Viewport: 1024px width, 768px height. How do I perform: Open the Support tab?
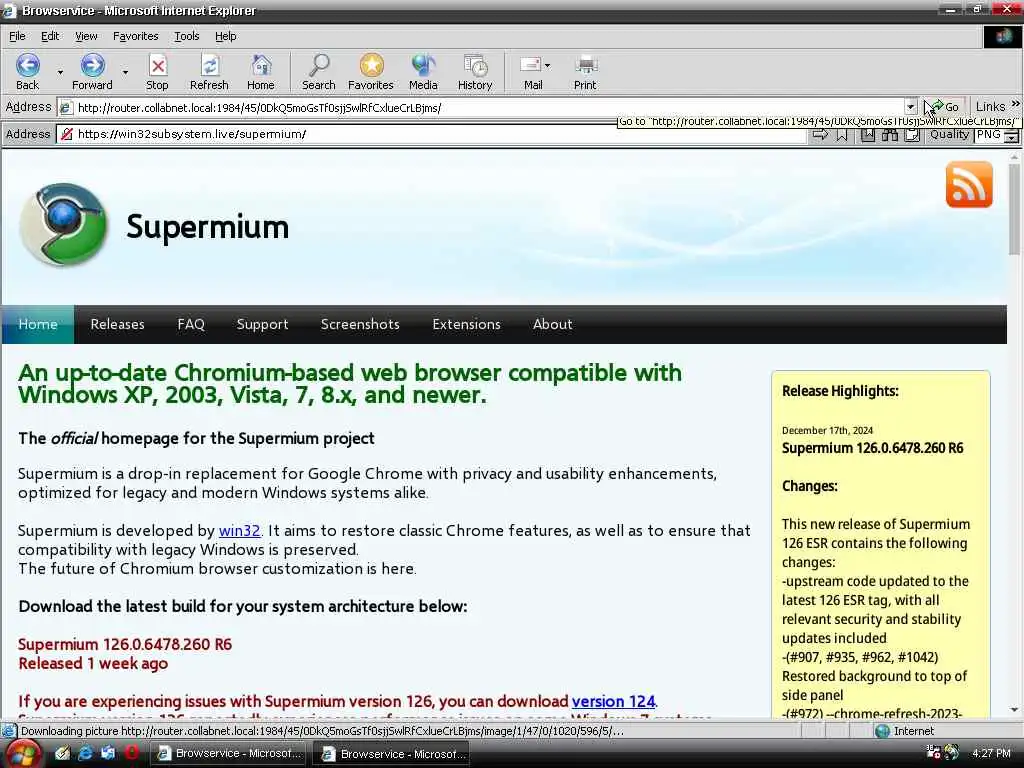click(263, 324)
